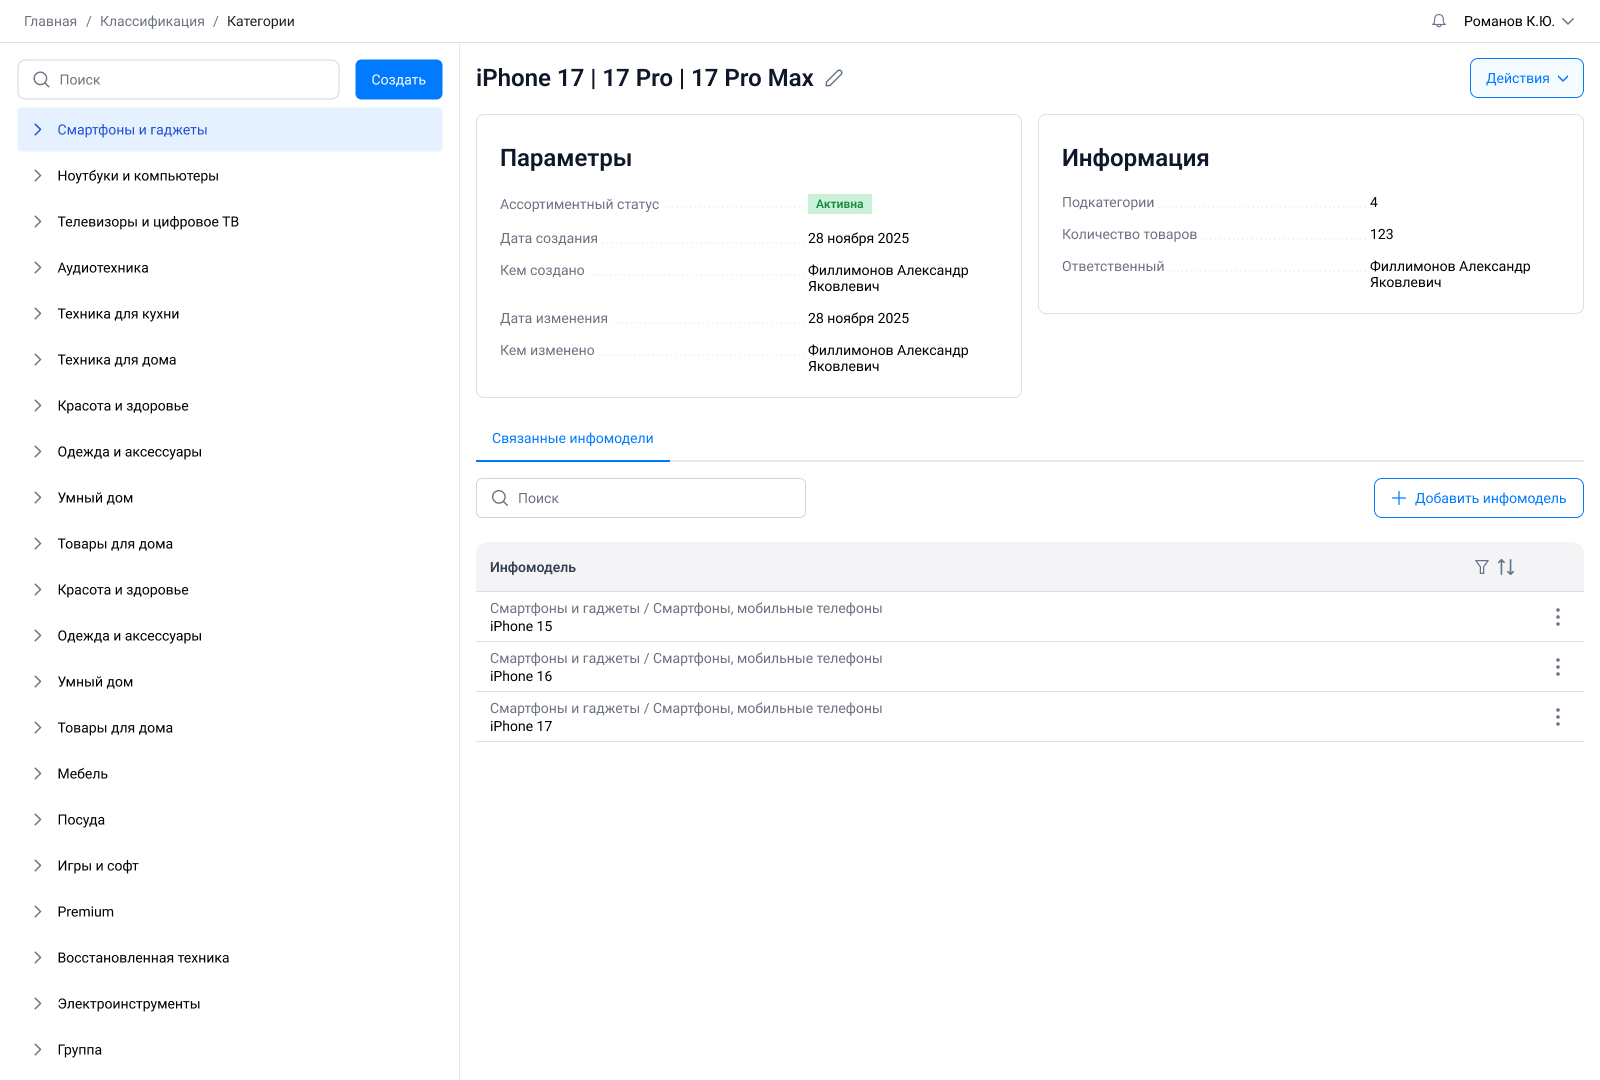Image resolution: width=1600 pixels, height=1080 pixels.
Task: Open the three-dot menu for iPhone 15
Action: 1557,617
